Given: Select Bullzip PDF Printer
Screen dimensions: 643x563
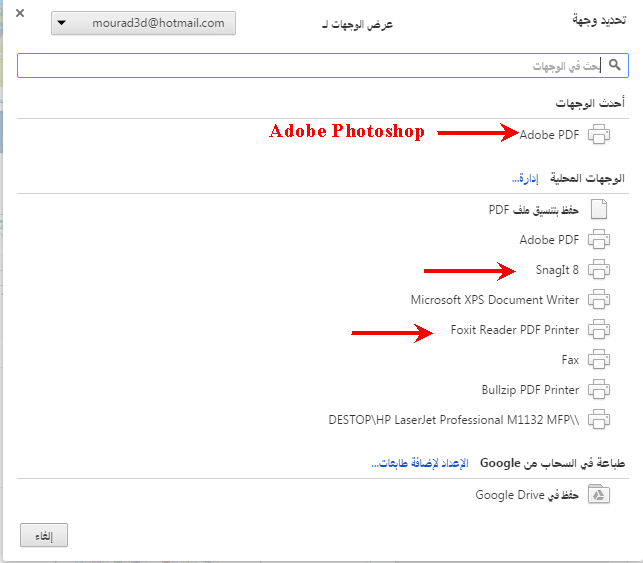Looking at the screenshot, I should [530, 390].
